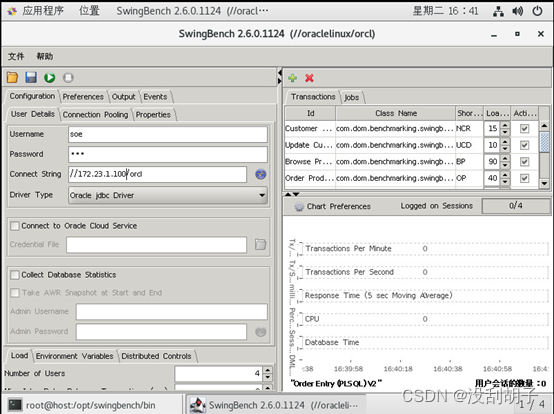Switch to the Output tab

[x=124, y=97]
